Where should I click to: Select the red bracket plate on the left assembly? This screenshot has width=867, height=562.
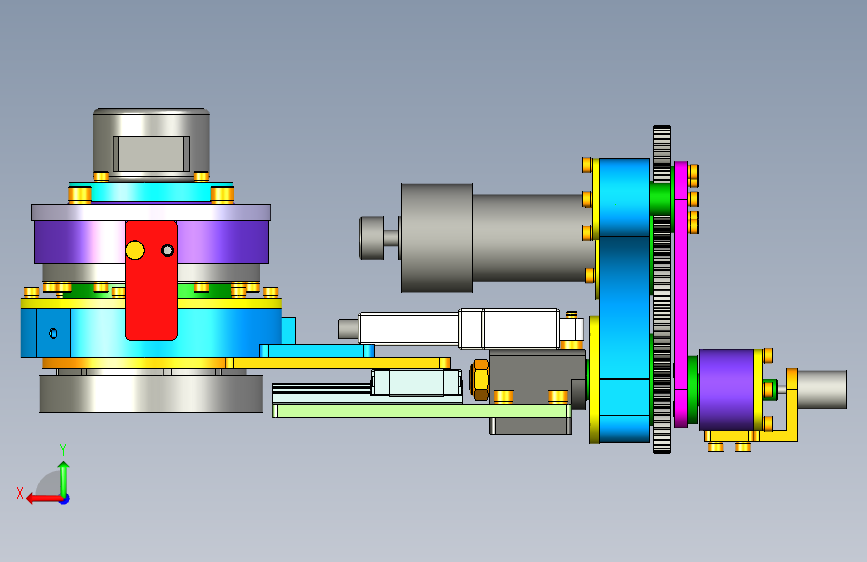151,281
